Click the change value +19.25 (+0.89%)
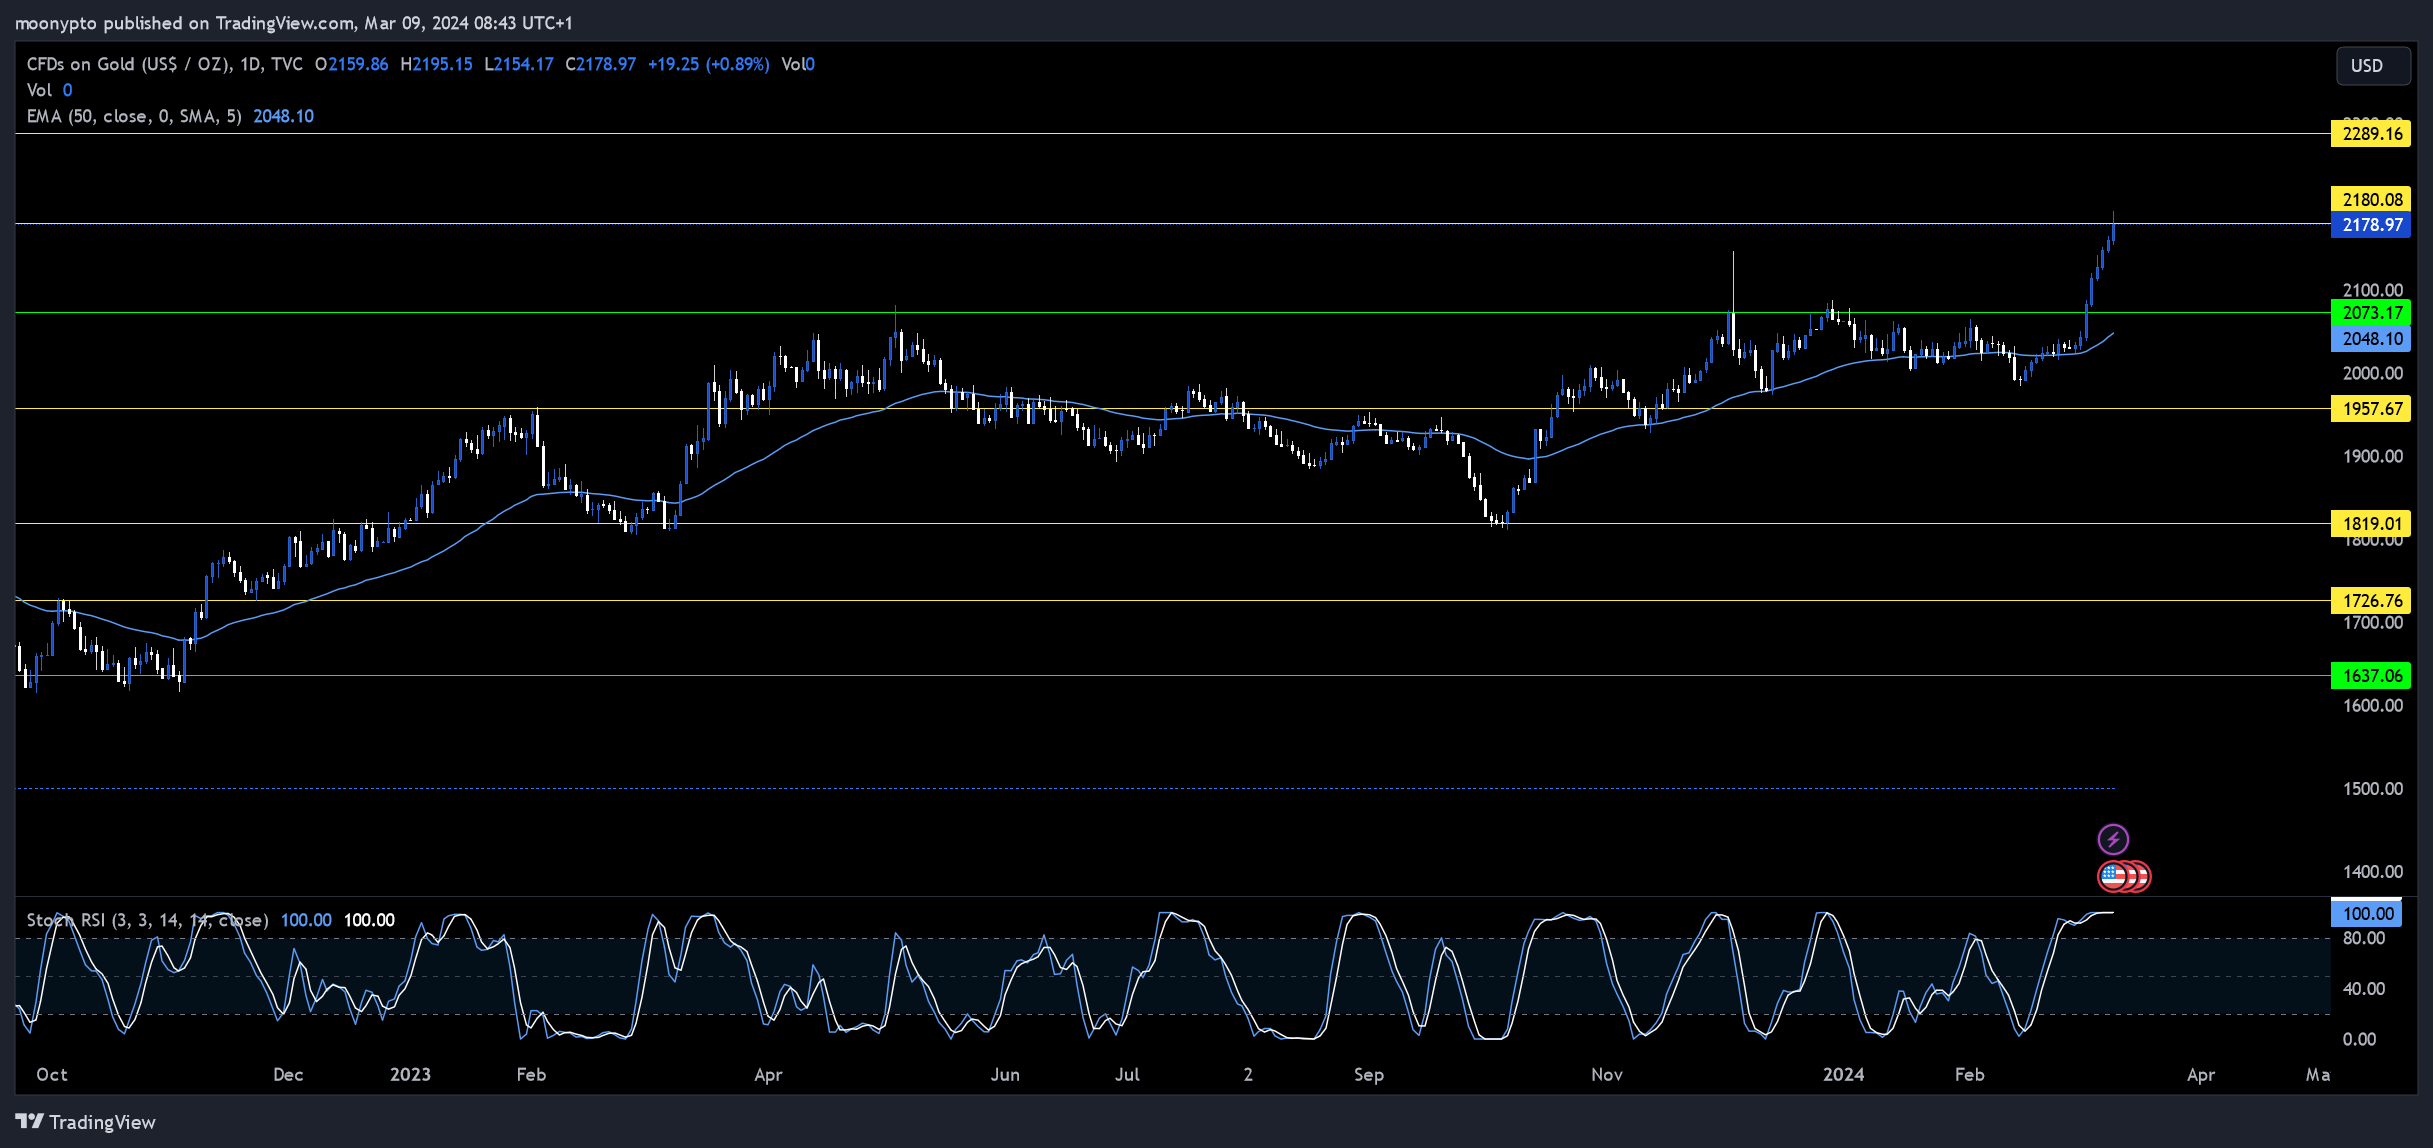This screenshot has width=2433, height=1148. click(x=709, y=64)
